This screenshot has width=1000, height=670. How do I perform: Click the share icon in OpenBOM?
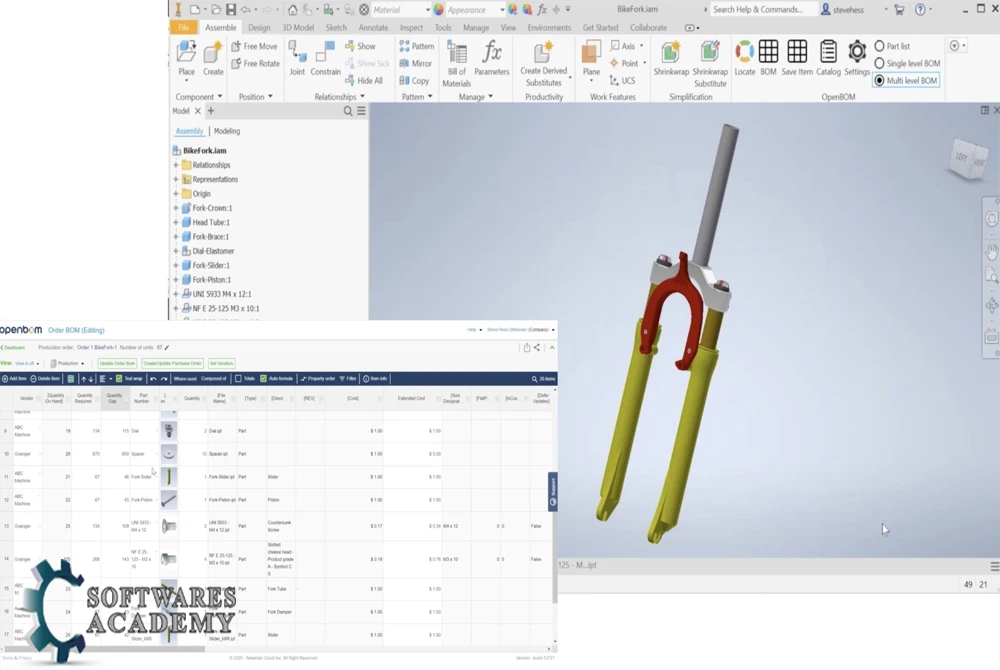pos(537,347)
